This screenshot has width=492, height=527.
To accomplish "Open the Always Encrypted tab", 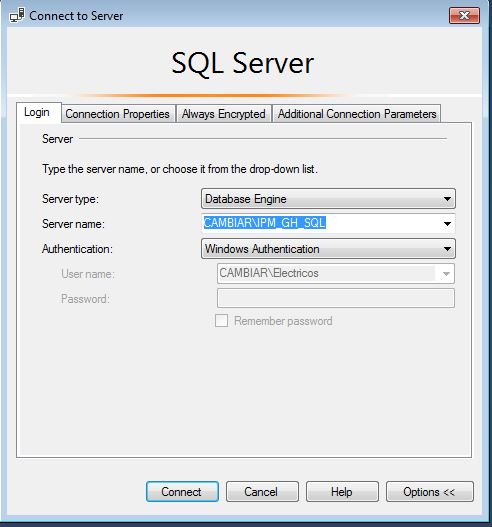I will (x=223, y=114).
